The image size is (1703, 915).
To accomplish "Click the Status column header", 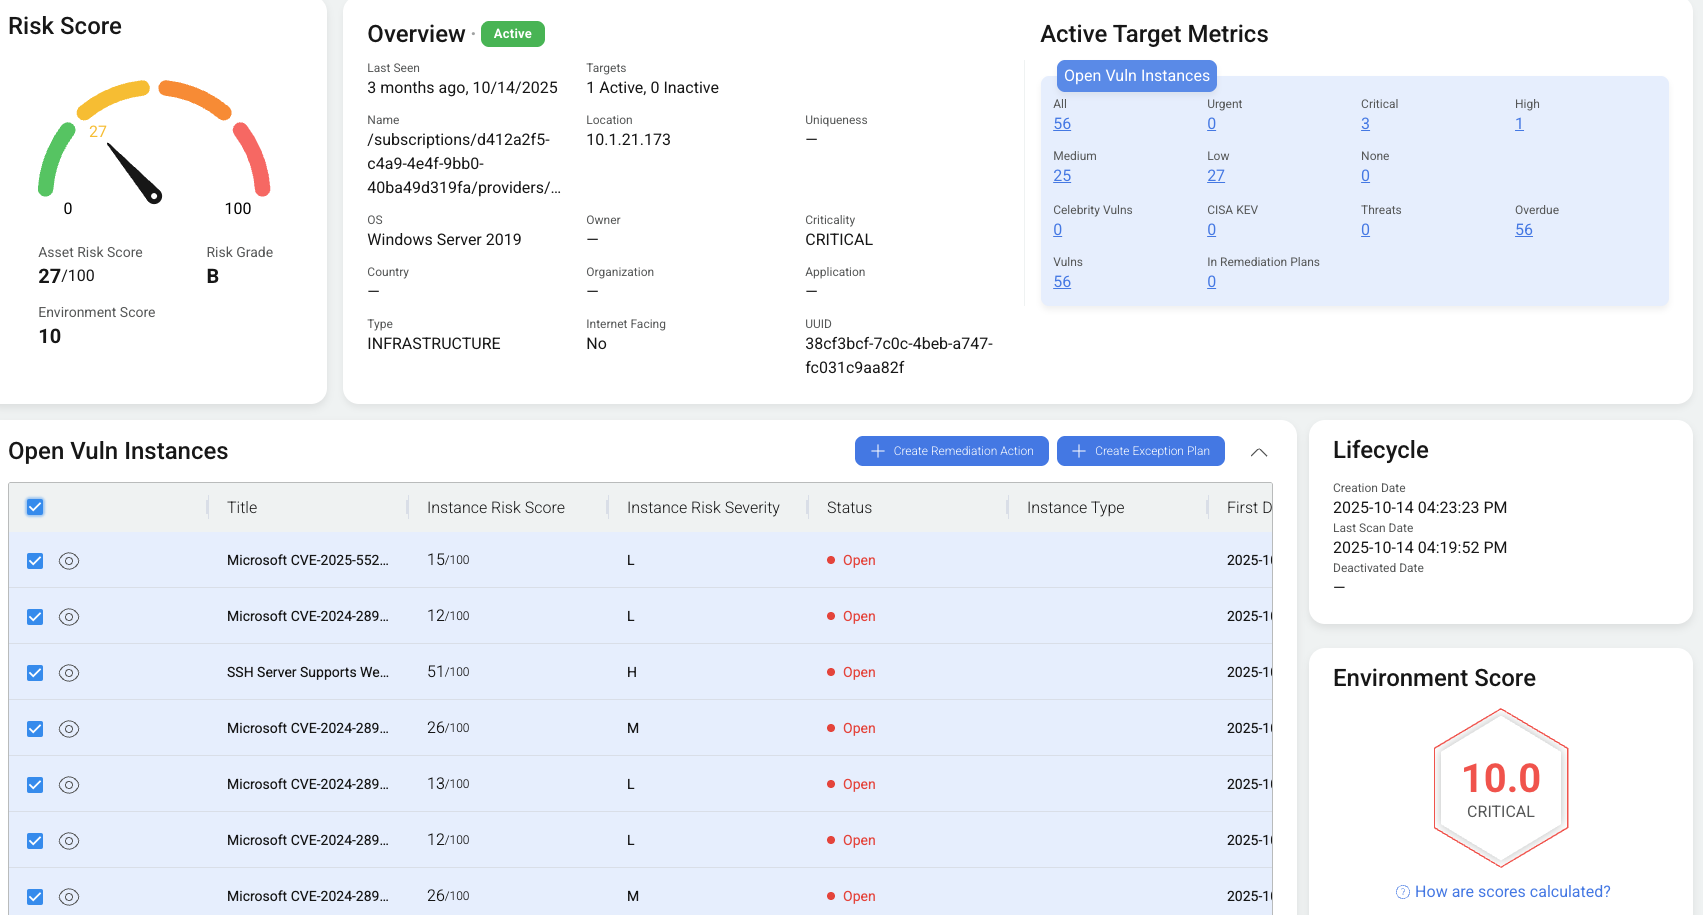I will (849, 508).
